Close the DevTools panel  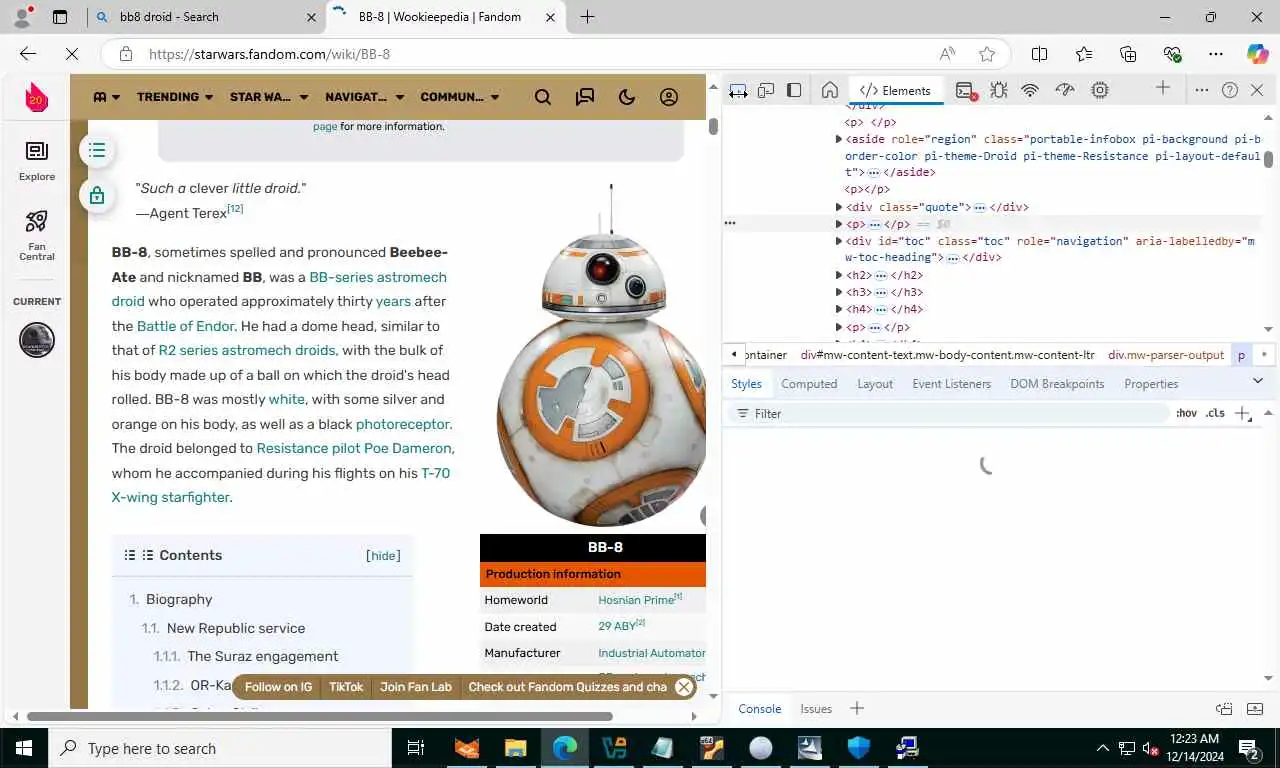click(x=1257, y=91)
